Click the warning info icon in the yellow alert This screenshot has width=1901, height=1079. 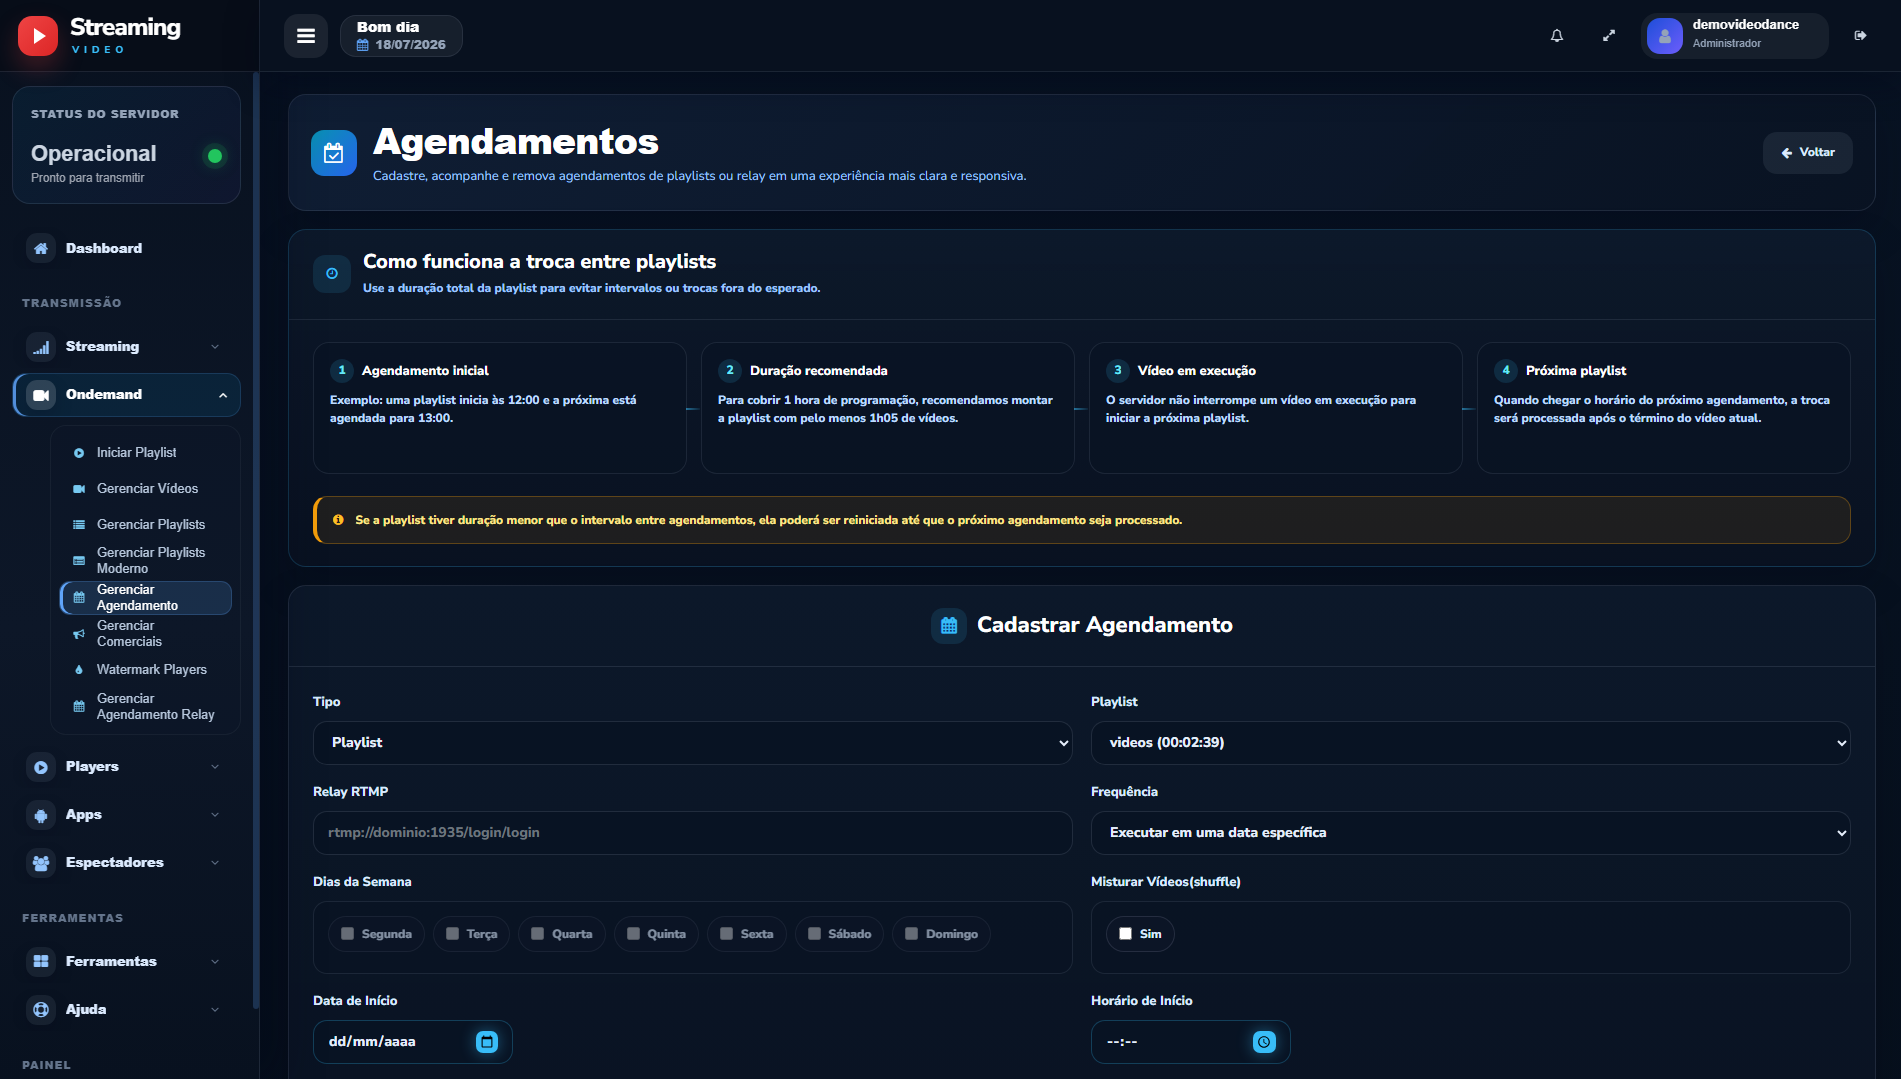[x=338, y=520]
